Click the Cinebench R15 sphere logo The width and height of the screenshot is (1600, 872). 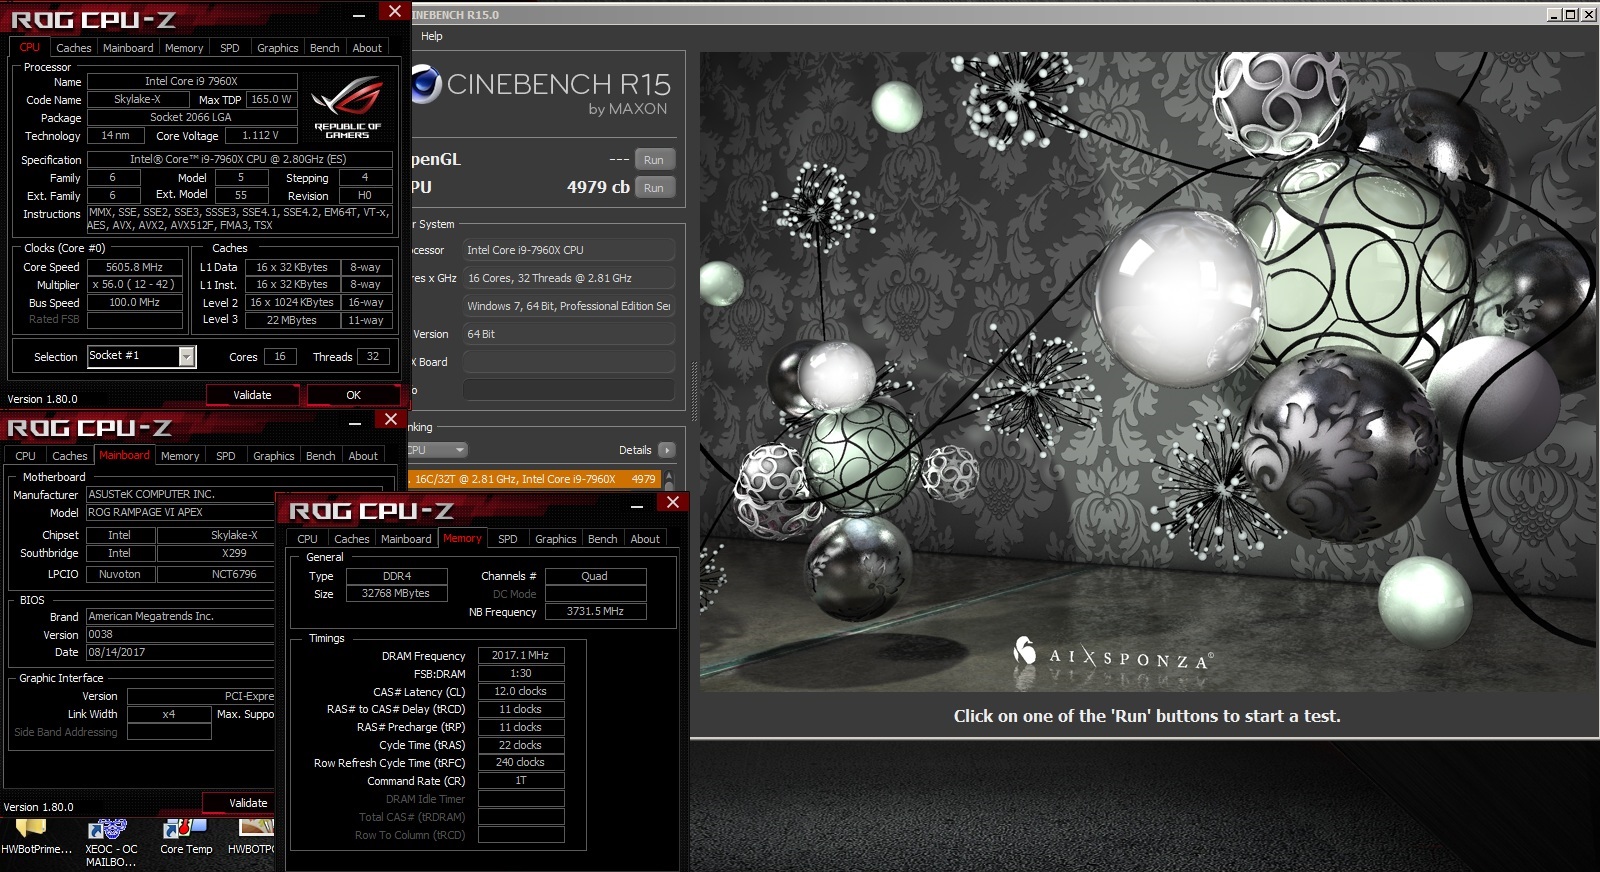pos(426,84)
